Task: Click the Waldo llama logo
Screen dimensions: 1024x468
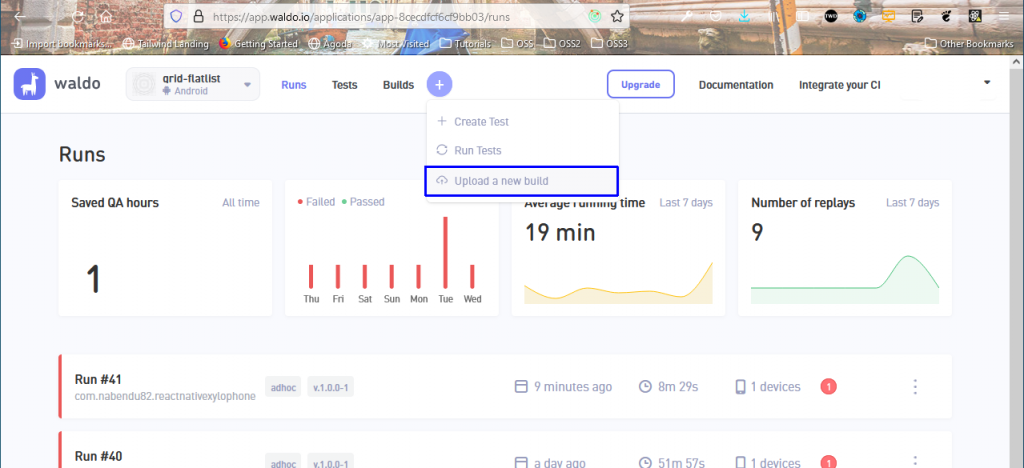Action: [x=29, y=84]
